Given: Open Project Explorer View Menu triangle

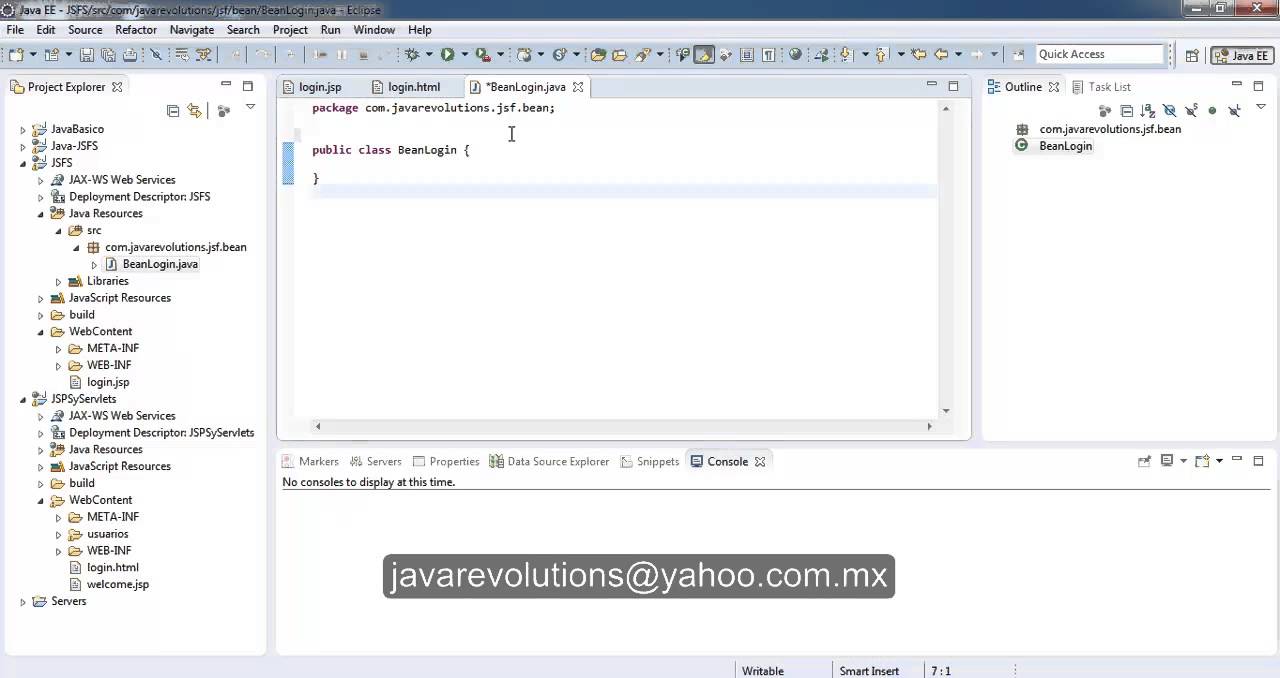Looking at the screenshot, I should click(x=250, y=108).
